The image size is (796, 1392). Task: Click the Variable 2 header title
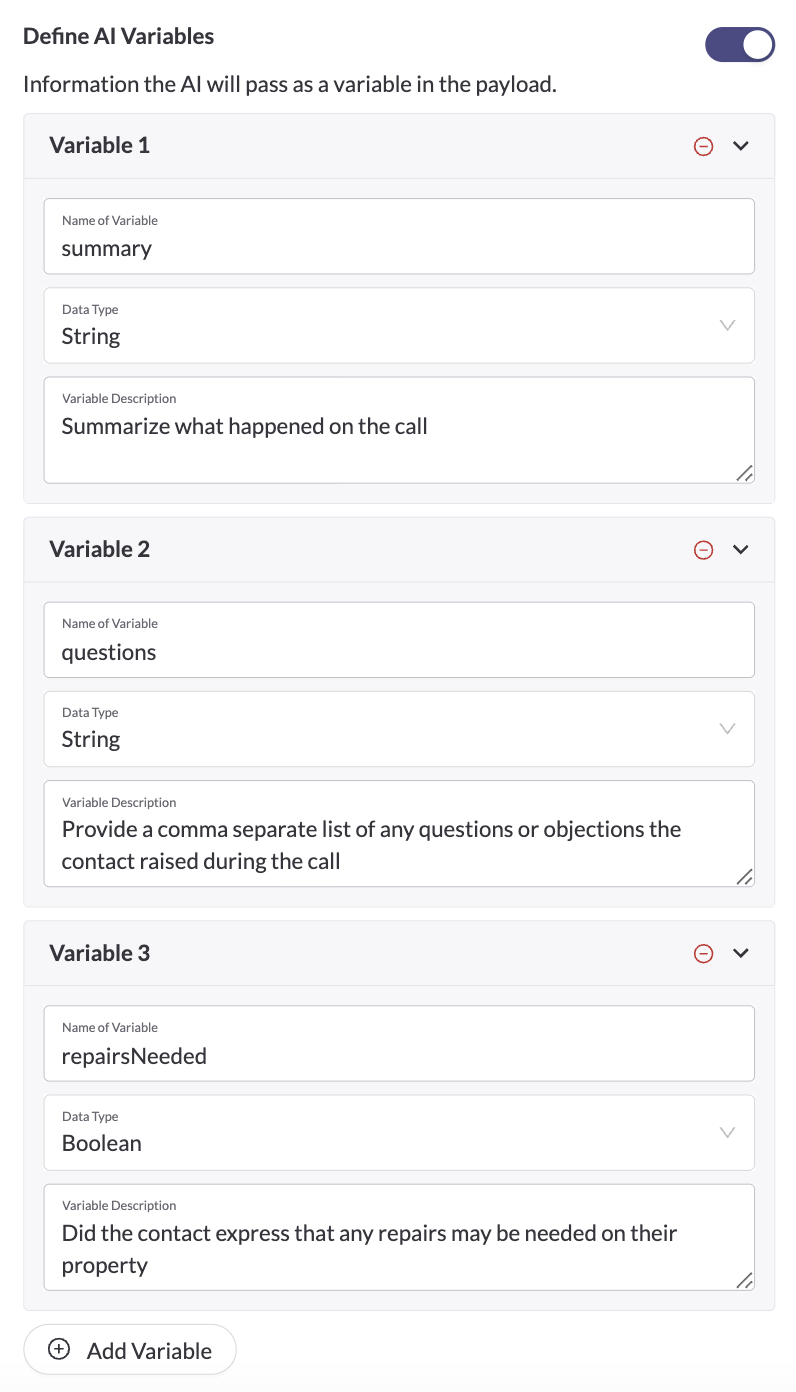tap(99, 549)
